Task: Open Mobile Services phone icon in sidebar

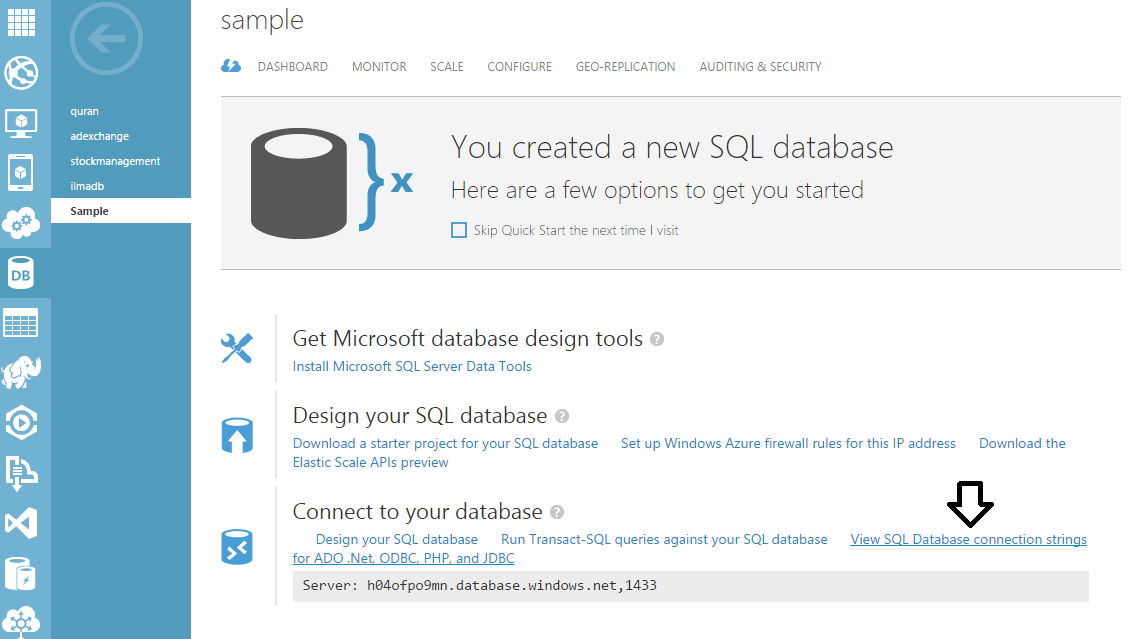Action: point(22,173)
